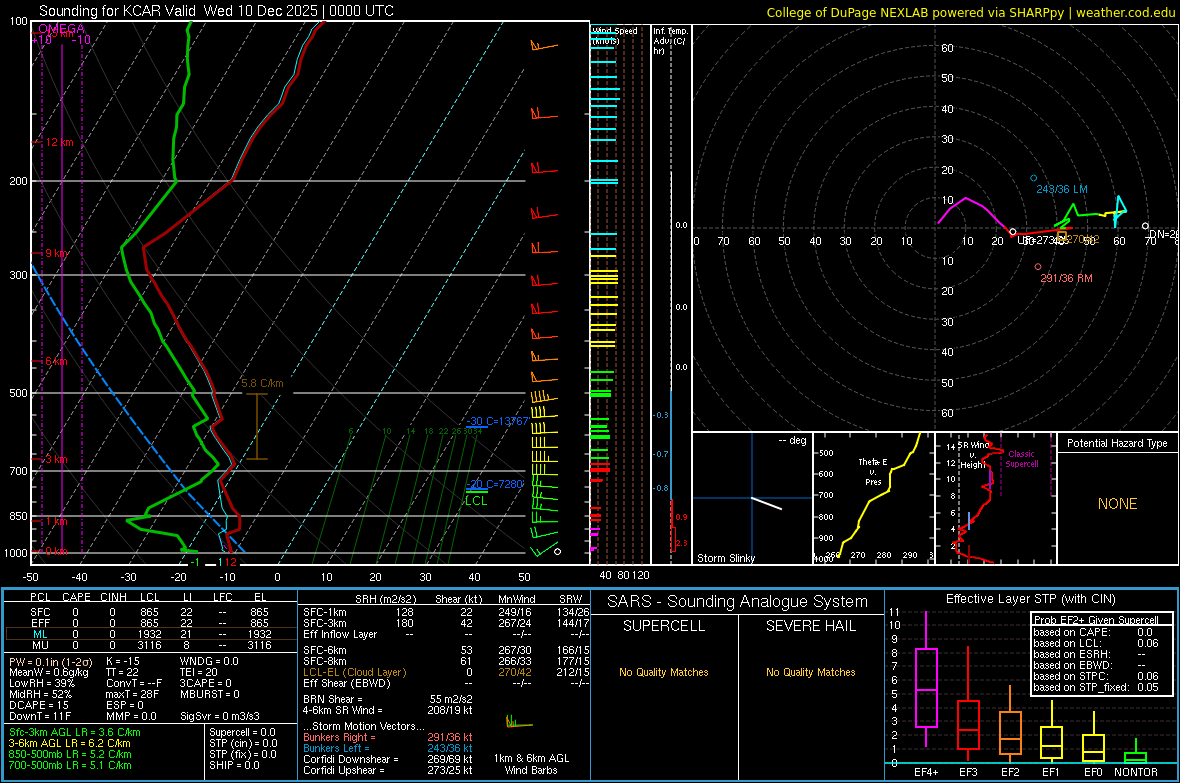Click the SARS - Sounding Analogue System heading
This screenshot has height=783, width=1180.
pos(738,601)
